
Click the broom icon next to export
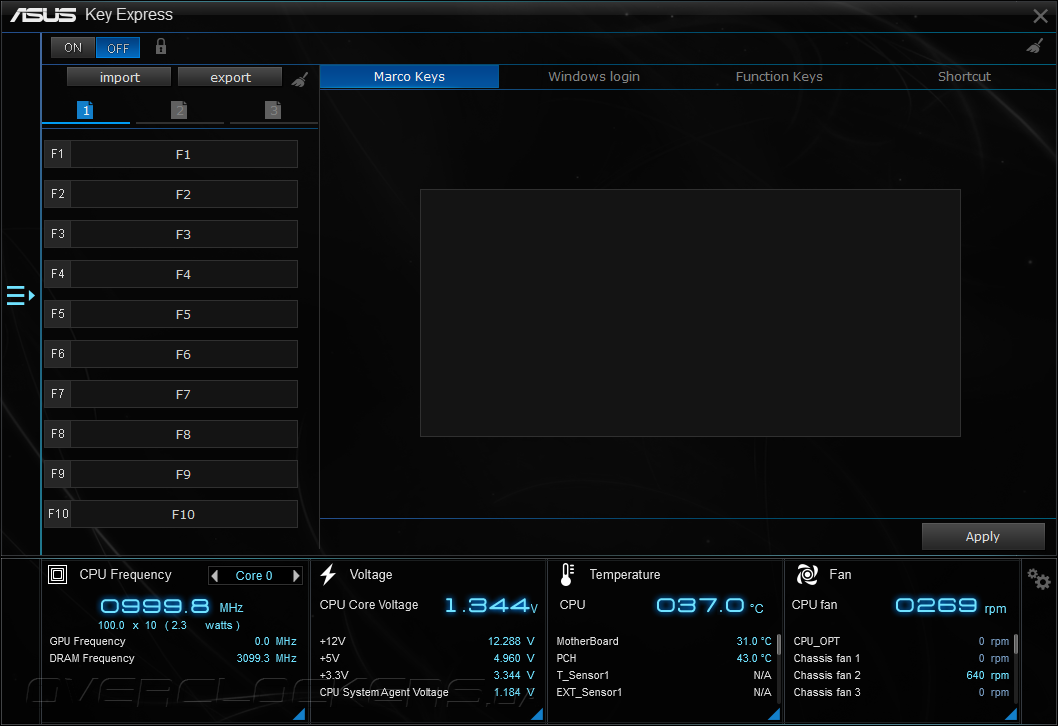[300, 79]
